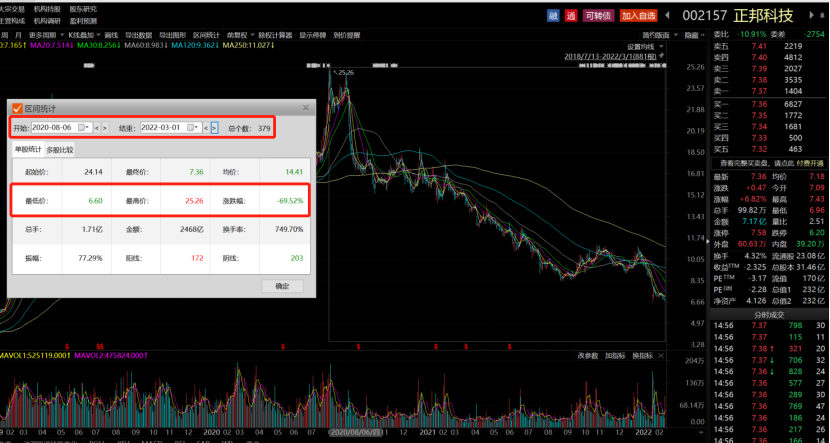
Task: Click the 分时成交 panel header
Action: (x=770, y=315)
